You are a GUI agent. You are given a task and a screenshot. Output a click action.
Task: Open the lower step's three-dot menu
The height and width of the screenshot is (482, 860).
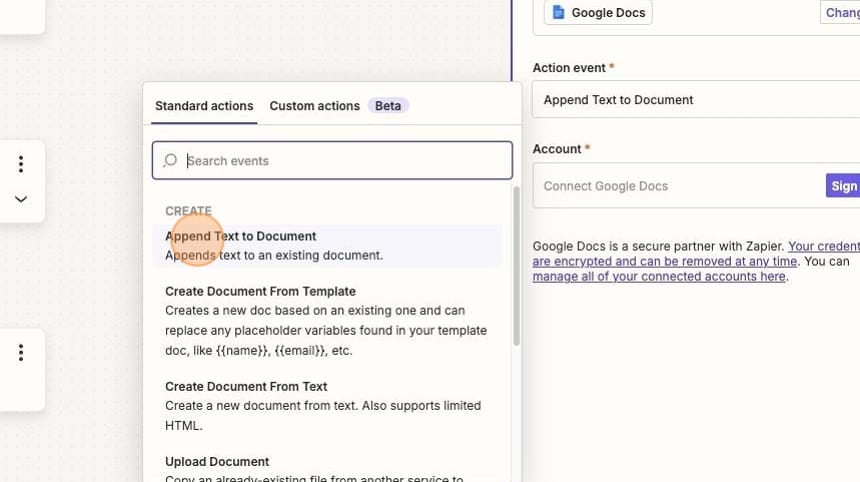(x=21, y=353)
